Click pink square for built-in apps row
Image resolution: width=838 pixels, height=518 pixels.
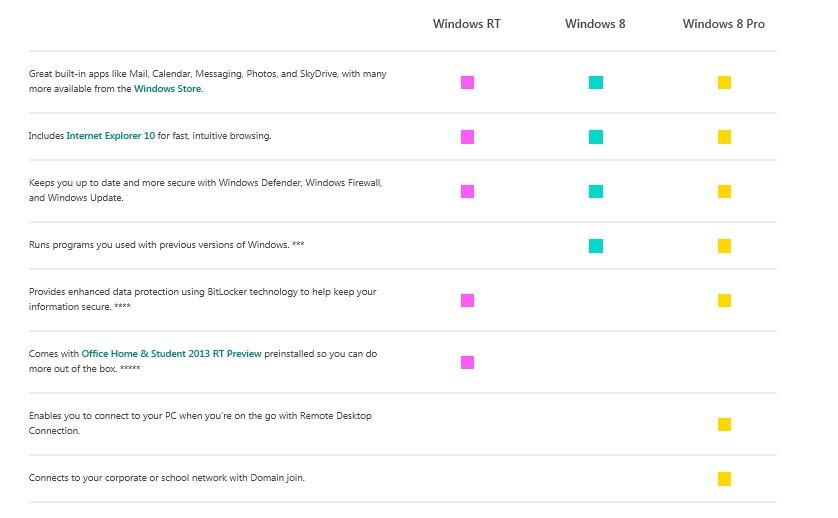(x=467, y=82)
